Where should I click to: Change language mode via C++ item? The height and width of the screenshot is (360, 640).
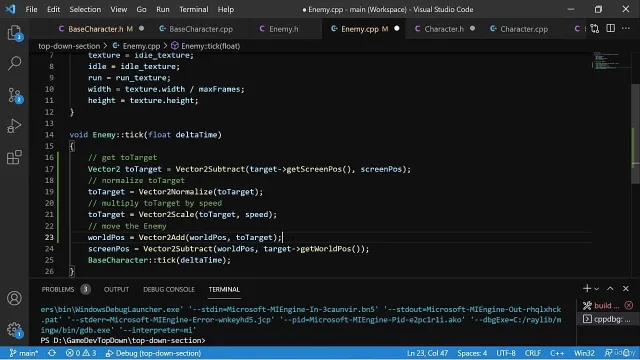coord(557,353)
